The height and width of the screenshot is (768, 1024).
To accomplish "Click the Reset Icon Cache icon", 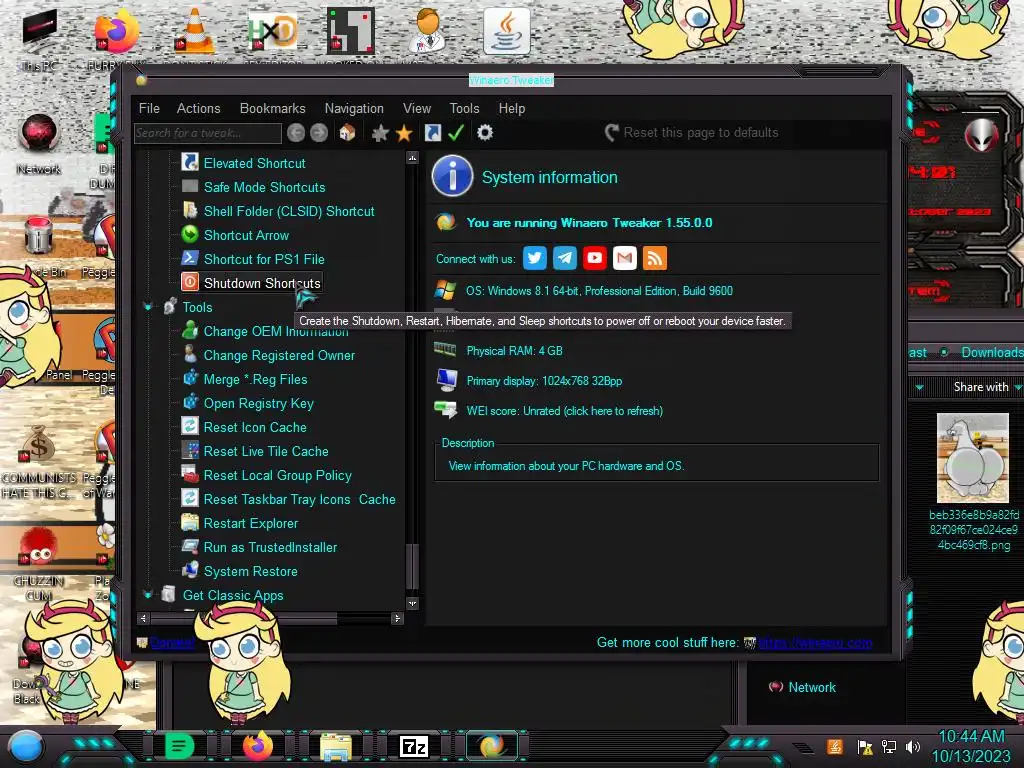I will 189,426.
